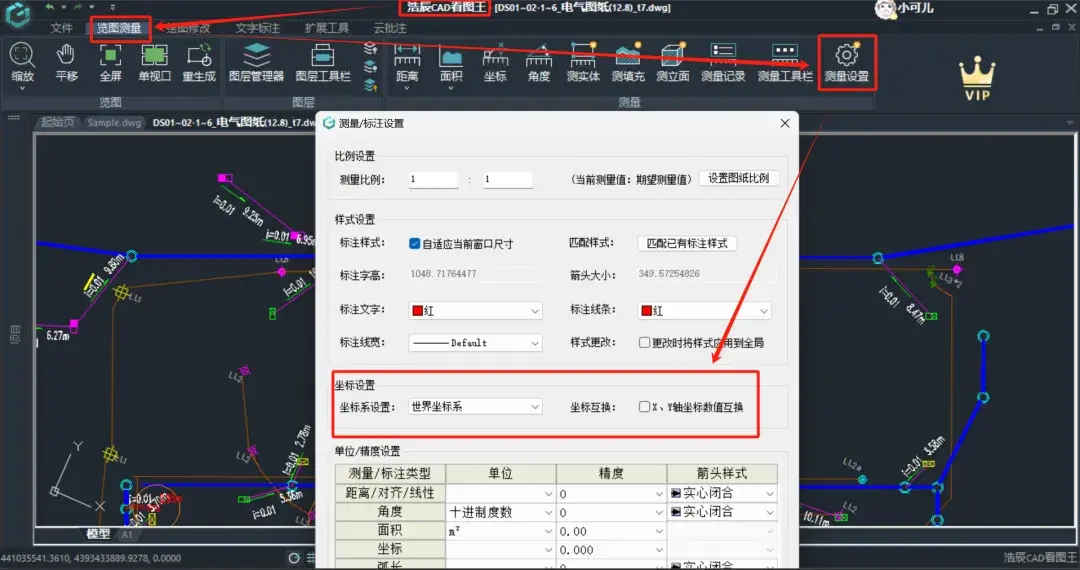Viewport: 1080px width, 570px height.
Task: Switch to 览图测量 ribbon tab
Action: (118, 28)
